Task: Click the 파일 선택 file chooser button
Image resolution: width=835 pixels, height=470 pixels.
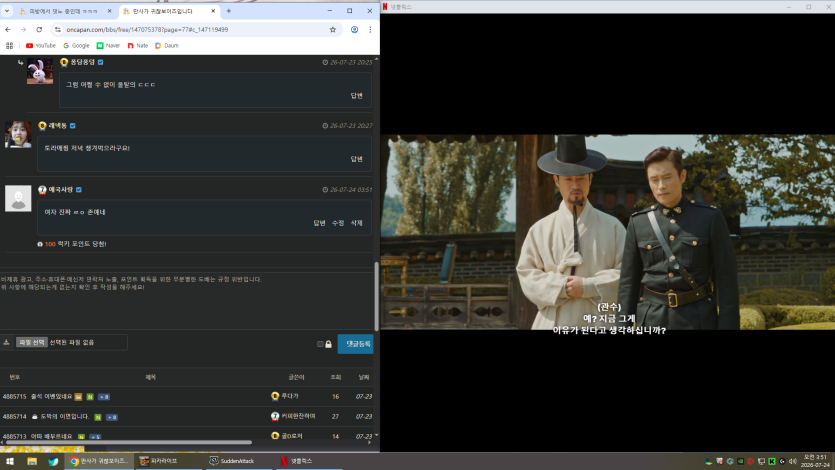Action: [31, 342]
